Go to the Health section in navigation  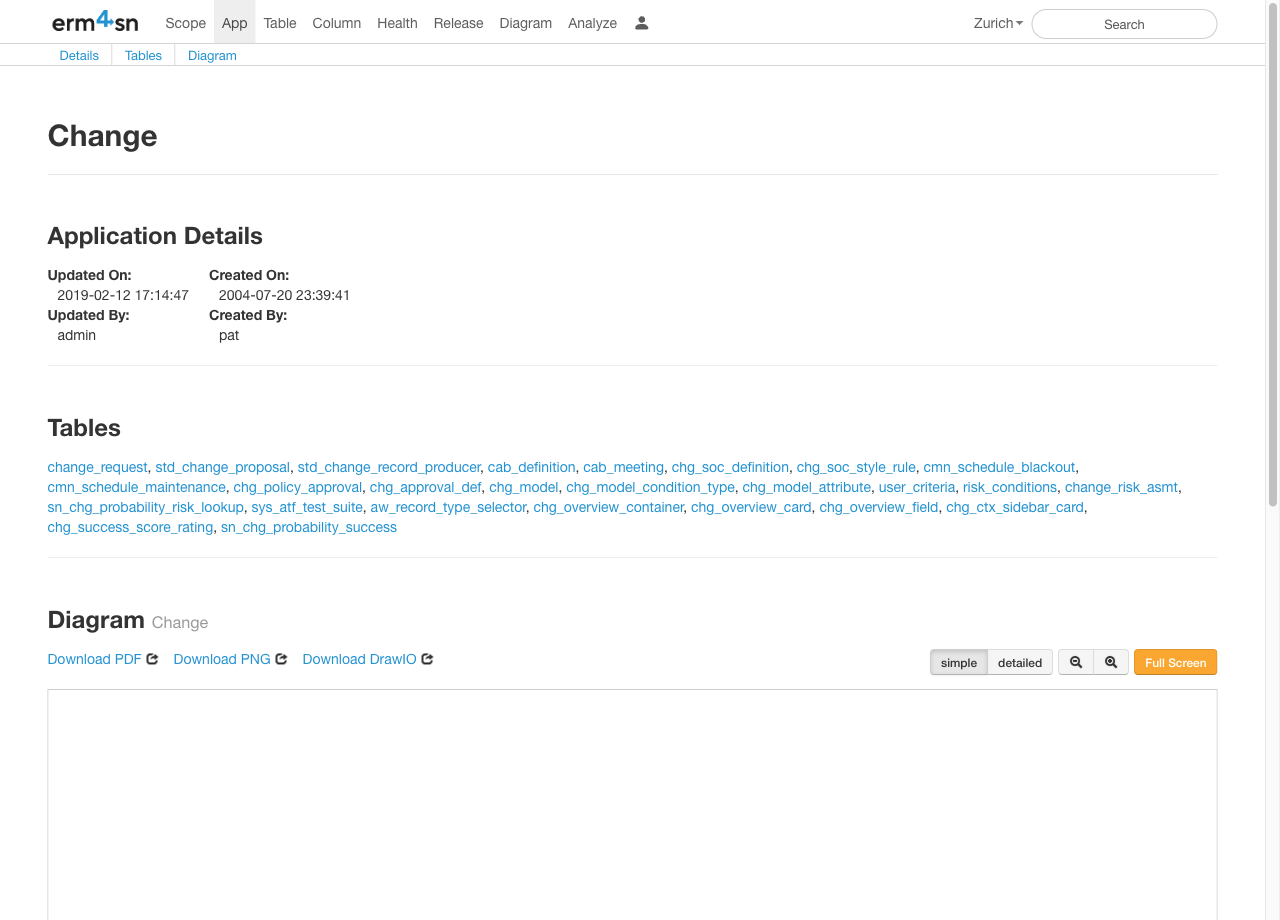click(397, 23)
